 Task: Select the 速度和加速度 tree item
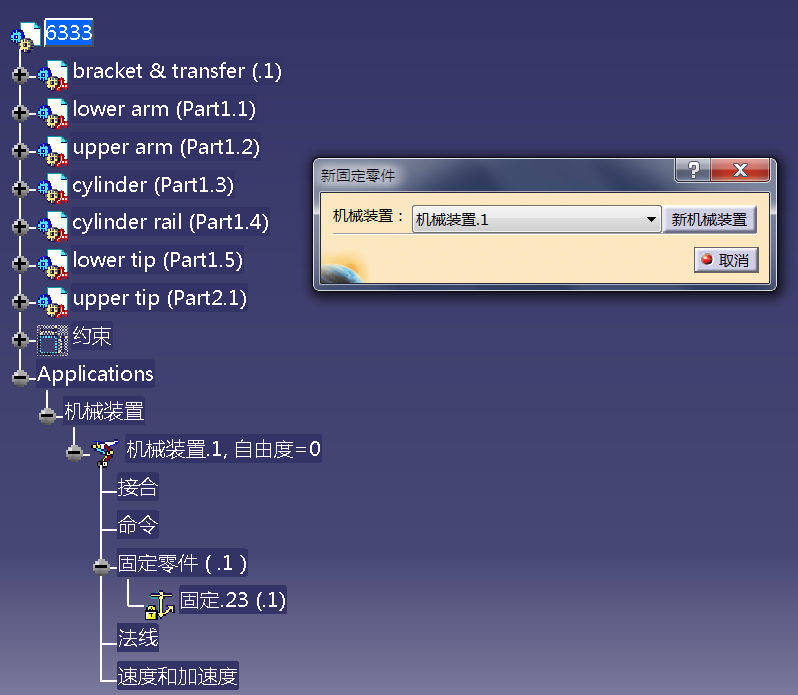point(178,676)
